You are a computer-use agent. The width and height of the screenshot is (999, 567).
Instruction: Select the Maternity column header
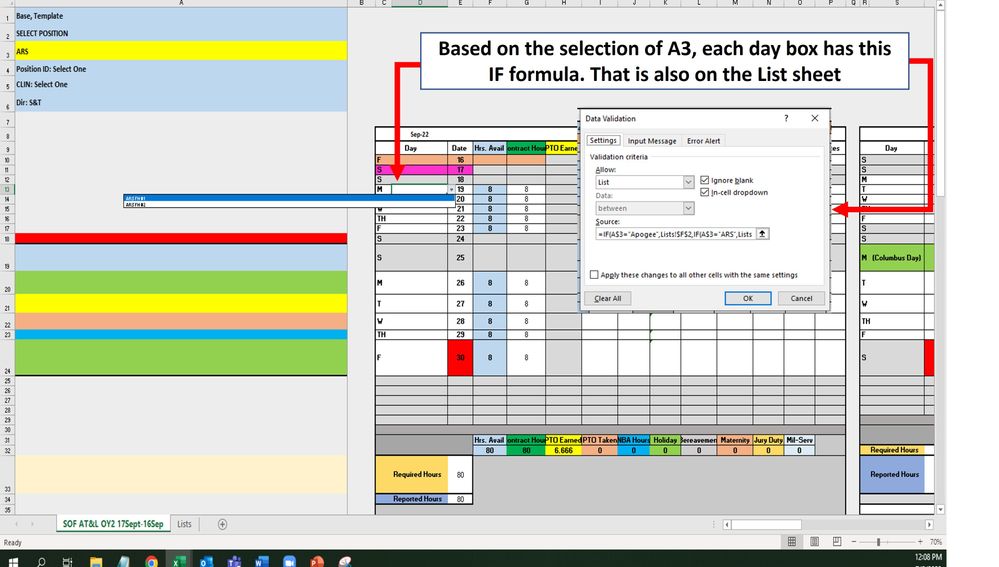[735, 440]
